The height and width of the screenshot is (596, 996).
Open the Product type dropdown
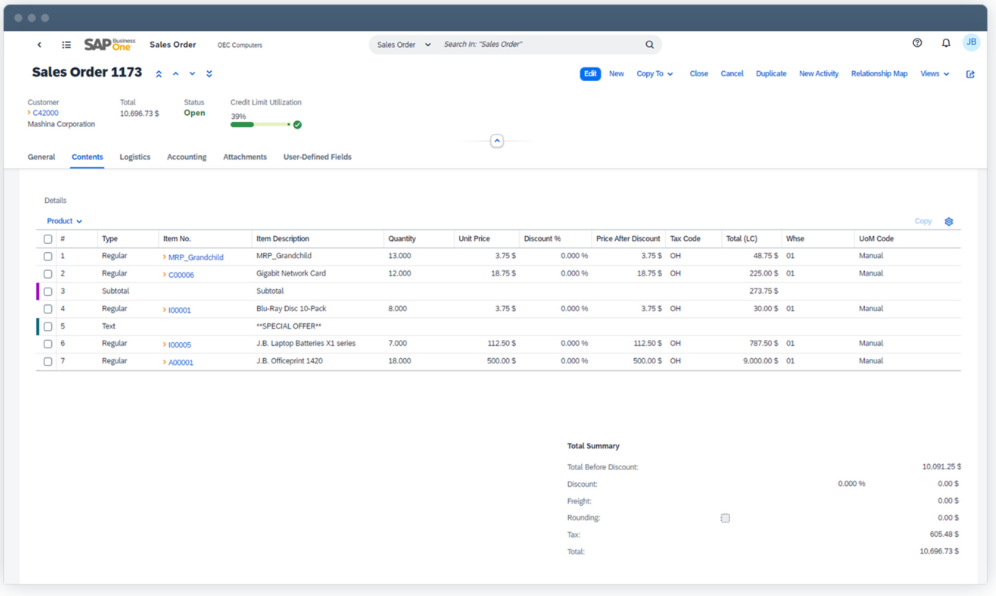(x=64, y=221)
